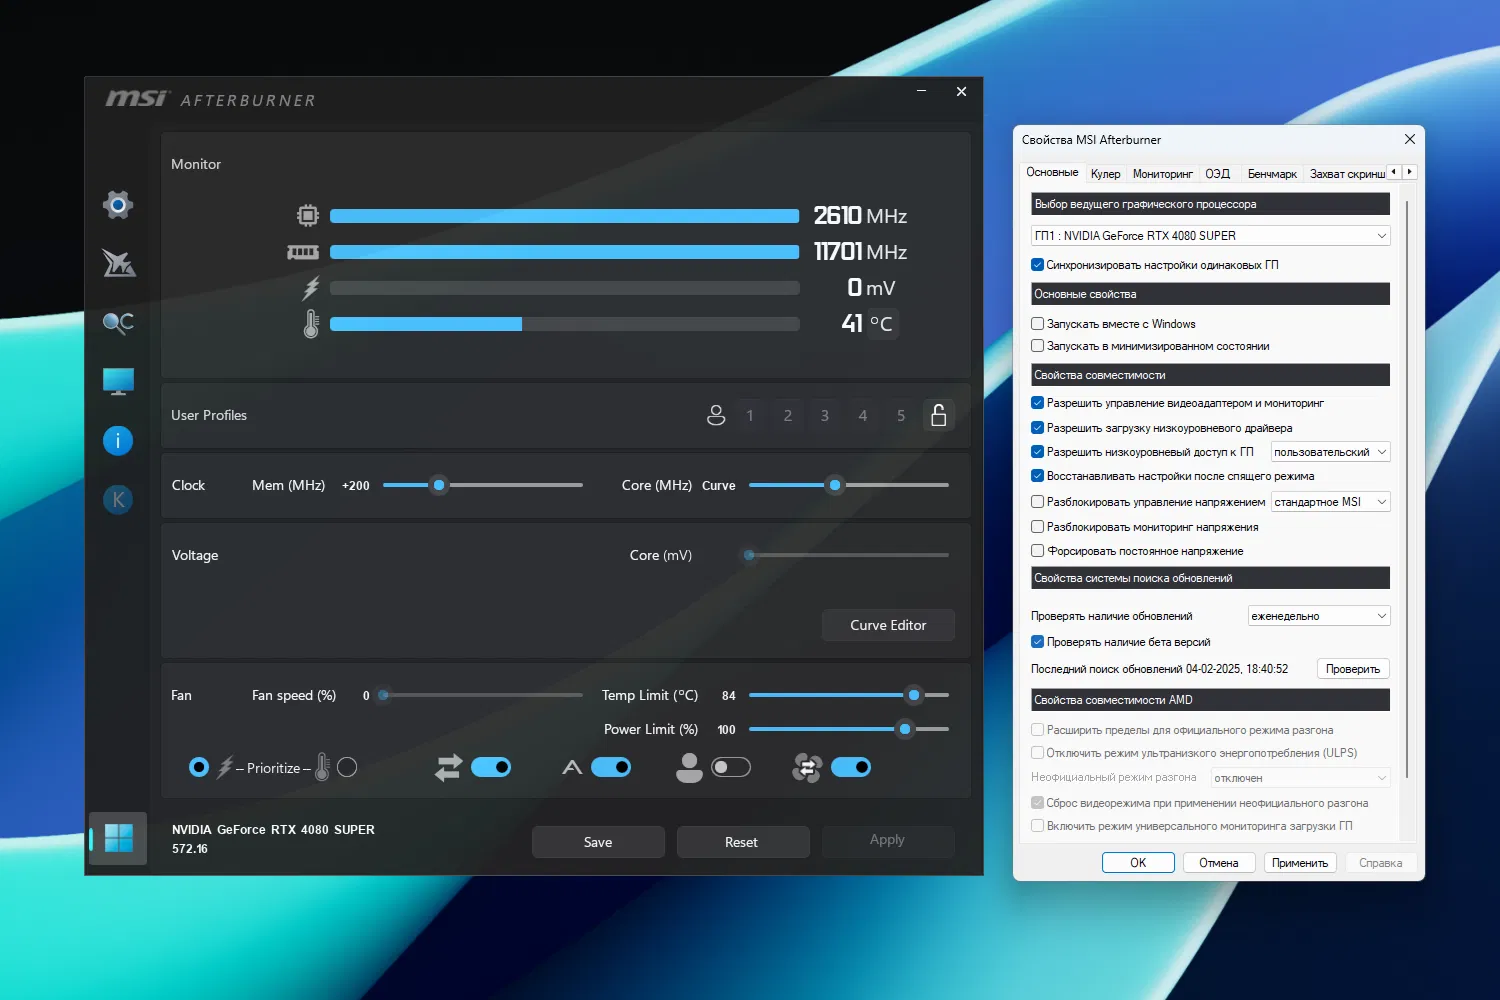Select power priority radio button
The width and height of the screenshot is (1500, 1000).
pos(199,767)
